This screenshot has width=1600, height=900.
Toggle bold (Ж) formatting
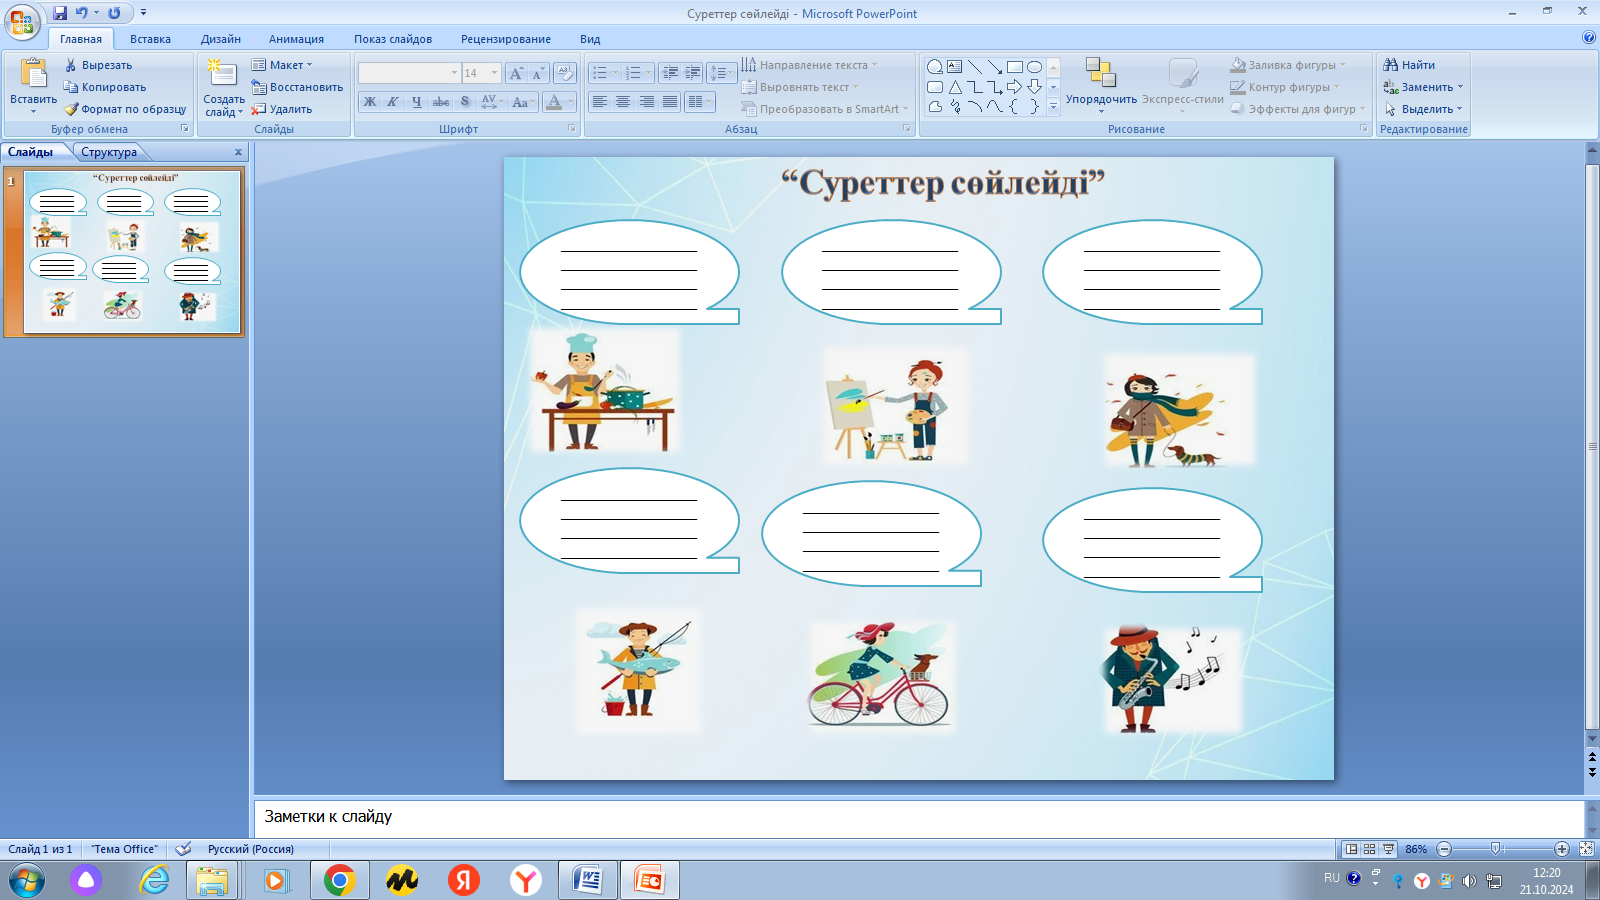coord(370,102)
